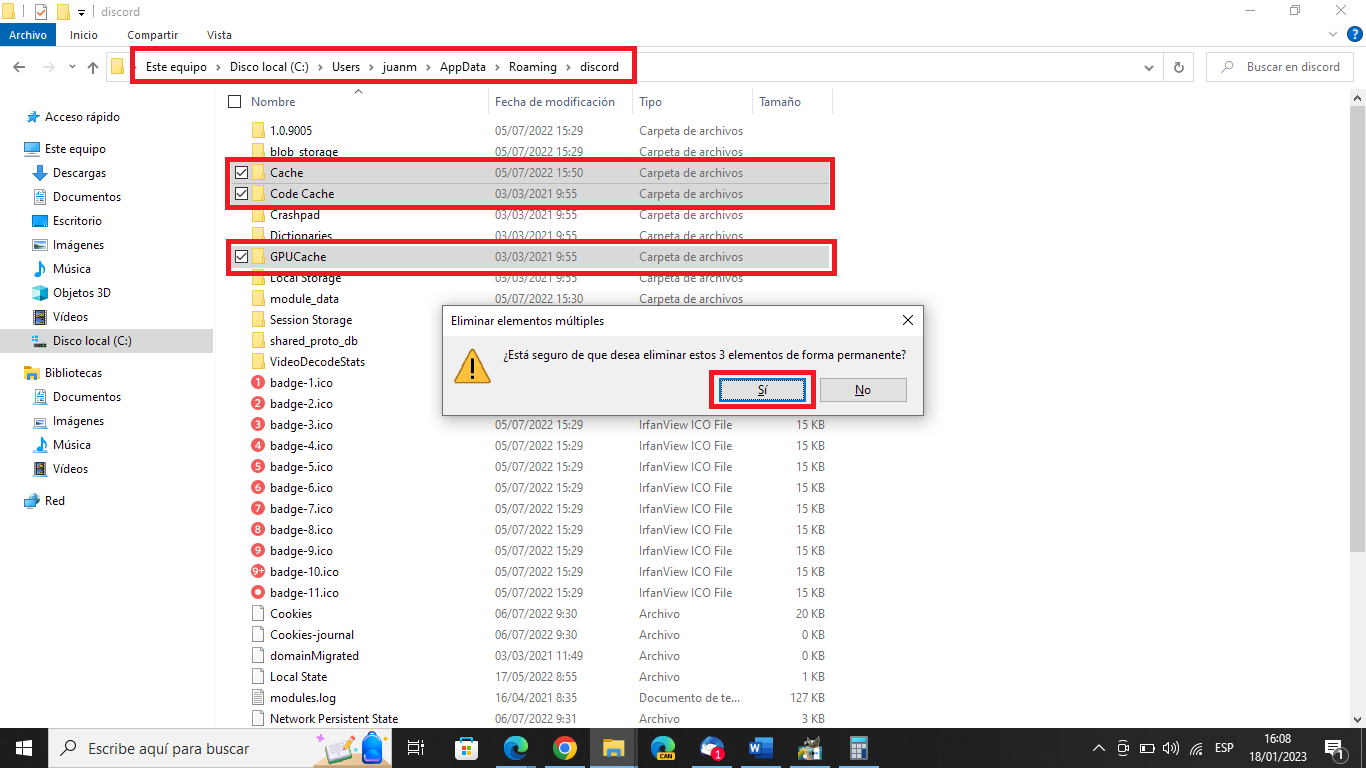Open the Edge Canary icon in the taskbar
Image resolution: width=1366 pixels, height=768 pixels.
click(x=663, y=747)
